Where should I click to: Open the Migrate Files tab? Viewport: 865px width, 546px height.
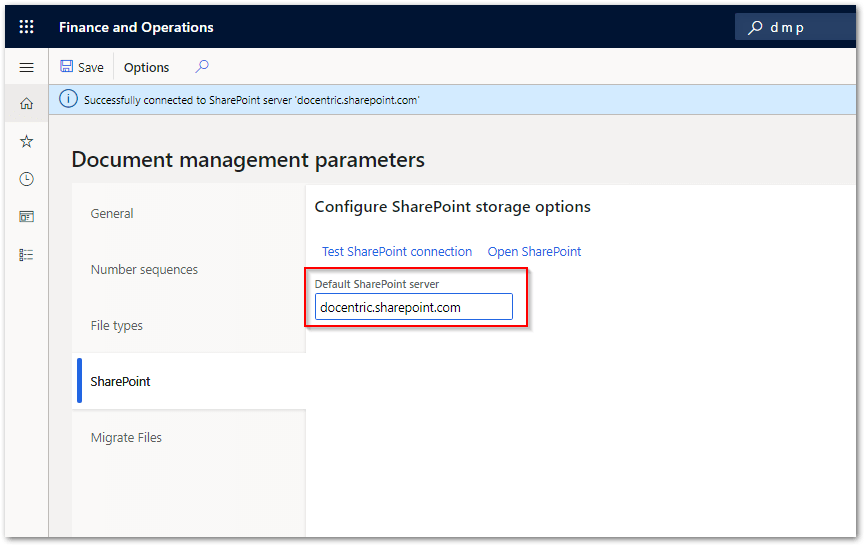coord(126,437)
